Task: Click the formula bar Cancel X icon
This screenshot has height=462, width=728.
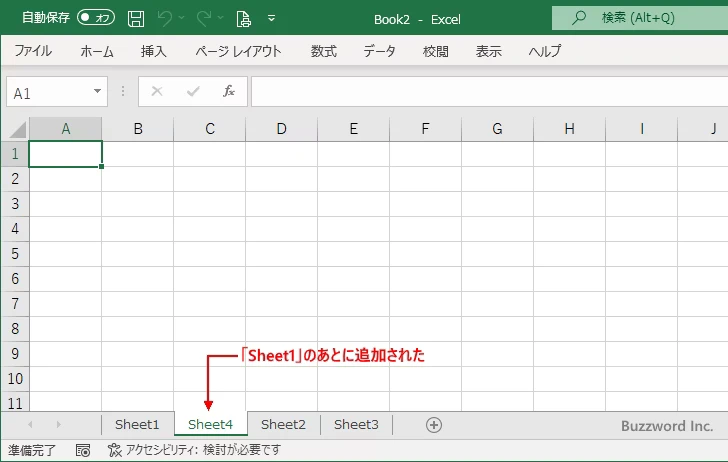Action: [x=157, y=91]
